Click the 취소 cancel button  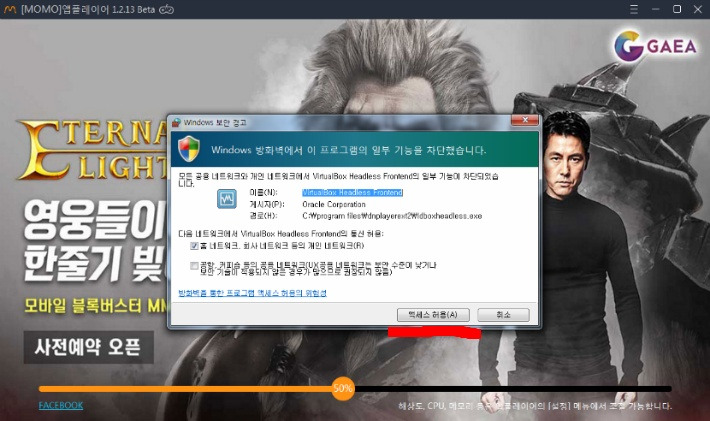[503, 315]
